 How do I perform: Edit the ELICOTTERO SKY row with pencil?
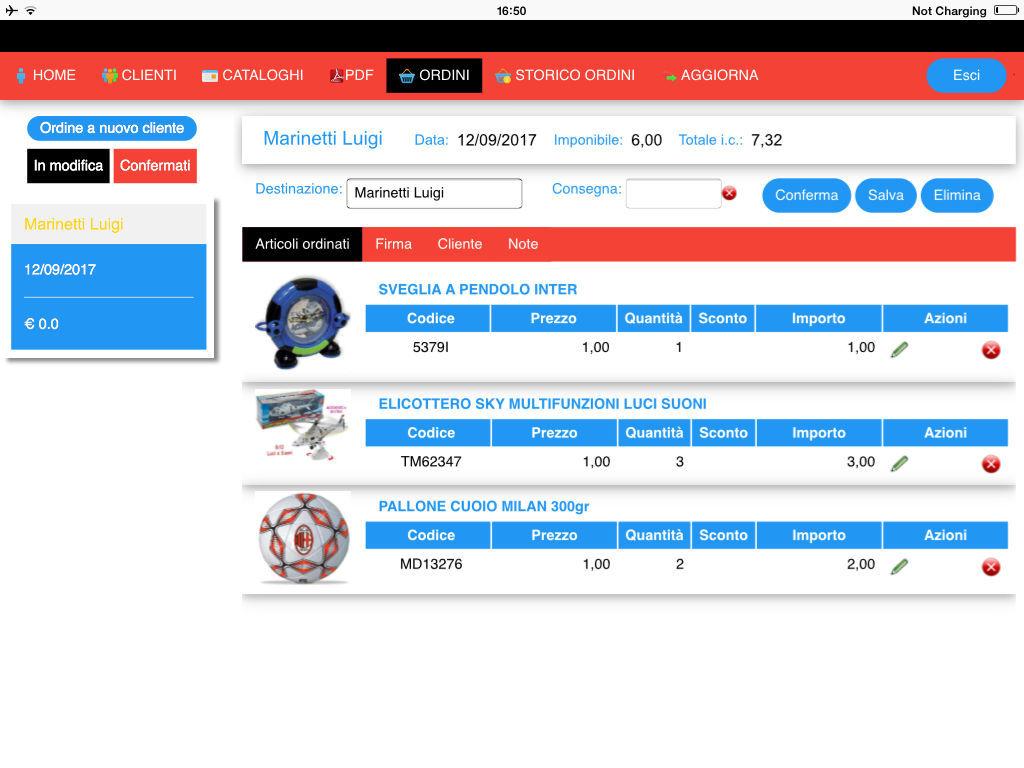[x=899, y=464]
